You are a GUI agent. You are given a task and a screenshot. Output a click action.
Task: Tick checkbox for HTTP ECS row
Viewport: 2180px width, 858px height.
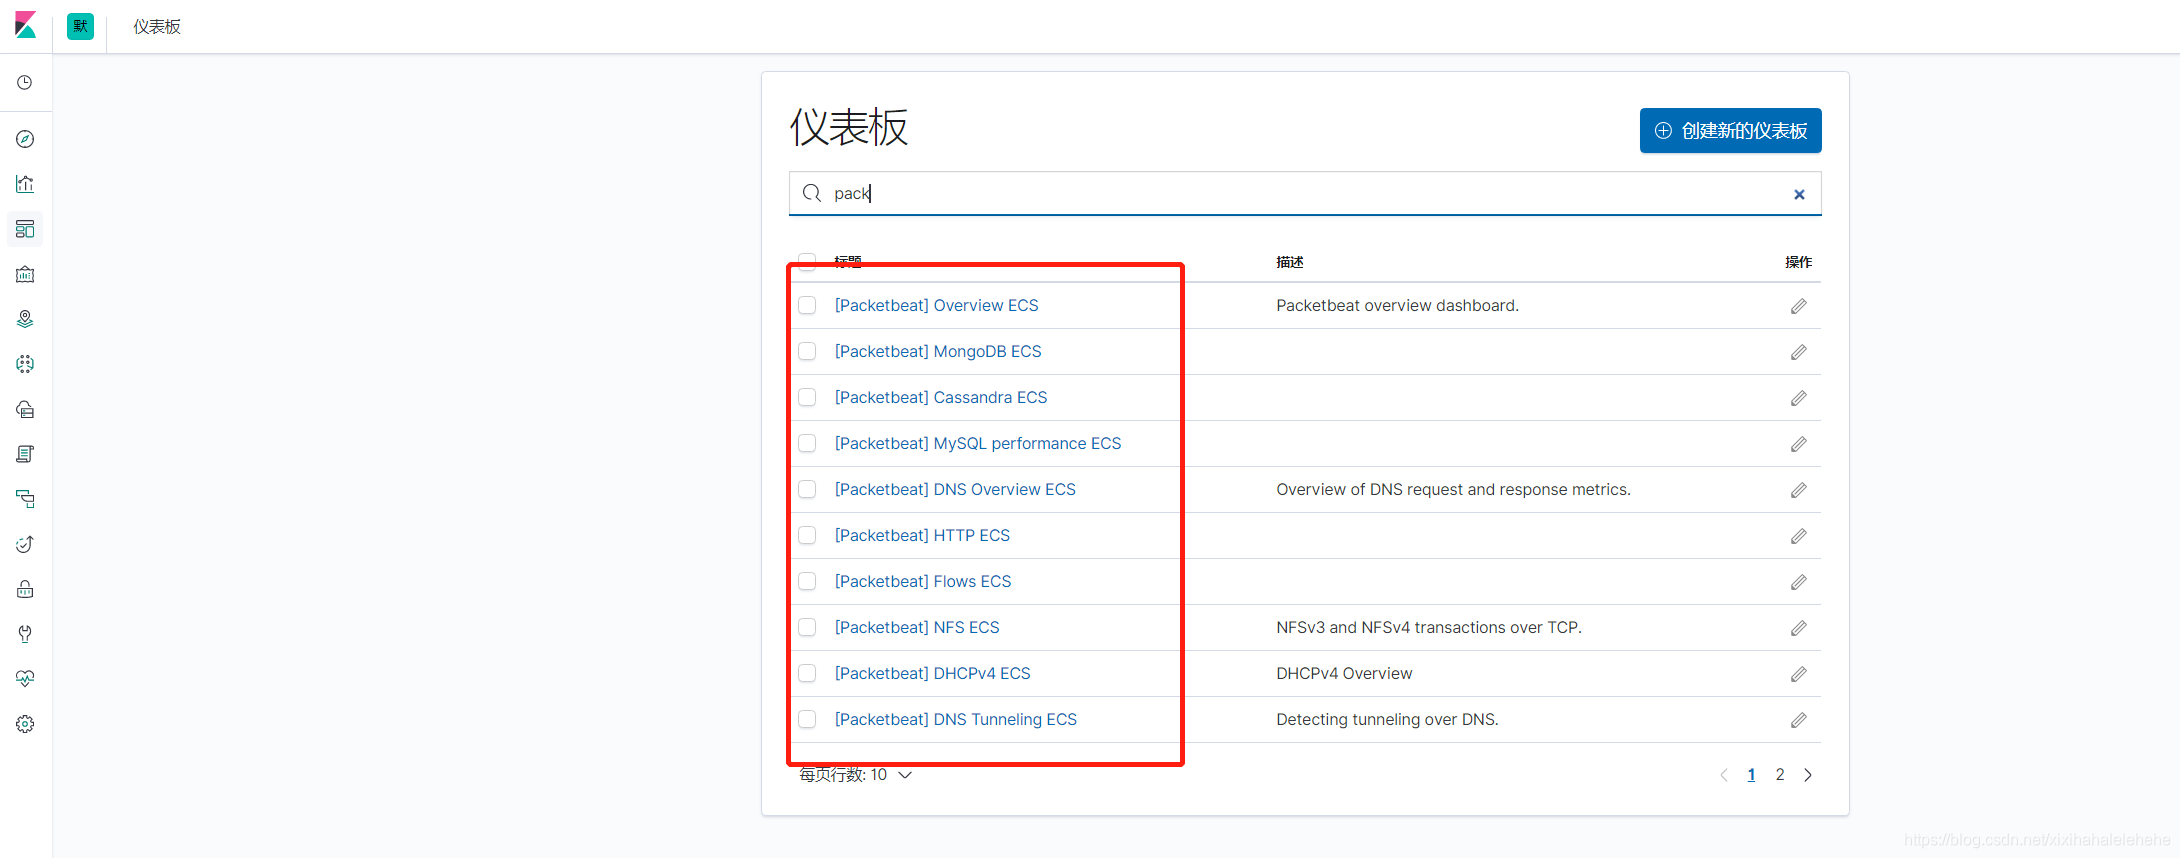(x=807, y=535)
